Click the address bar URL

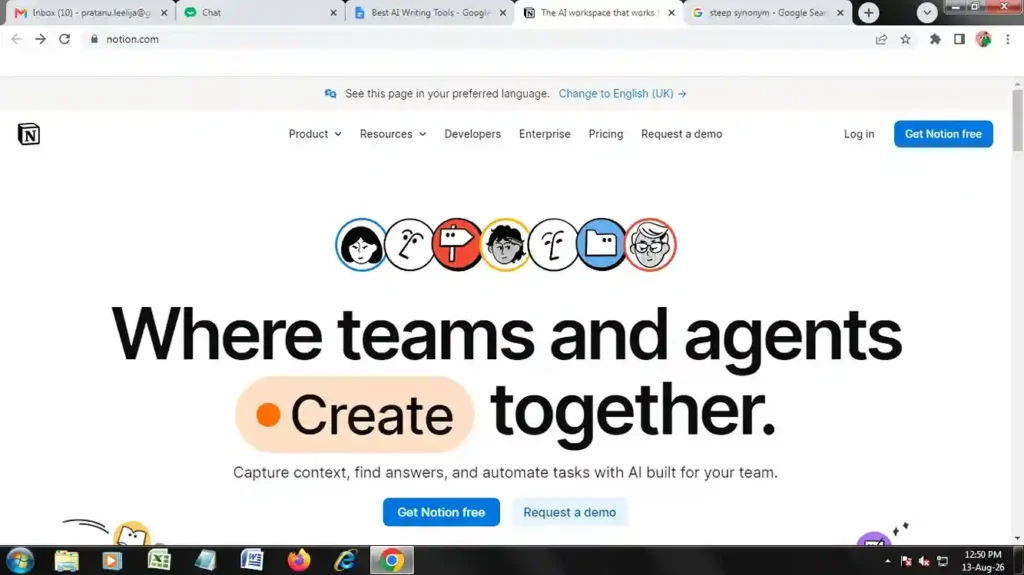pos(133,39)
